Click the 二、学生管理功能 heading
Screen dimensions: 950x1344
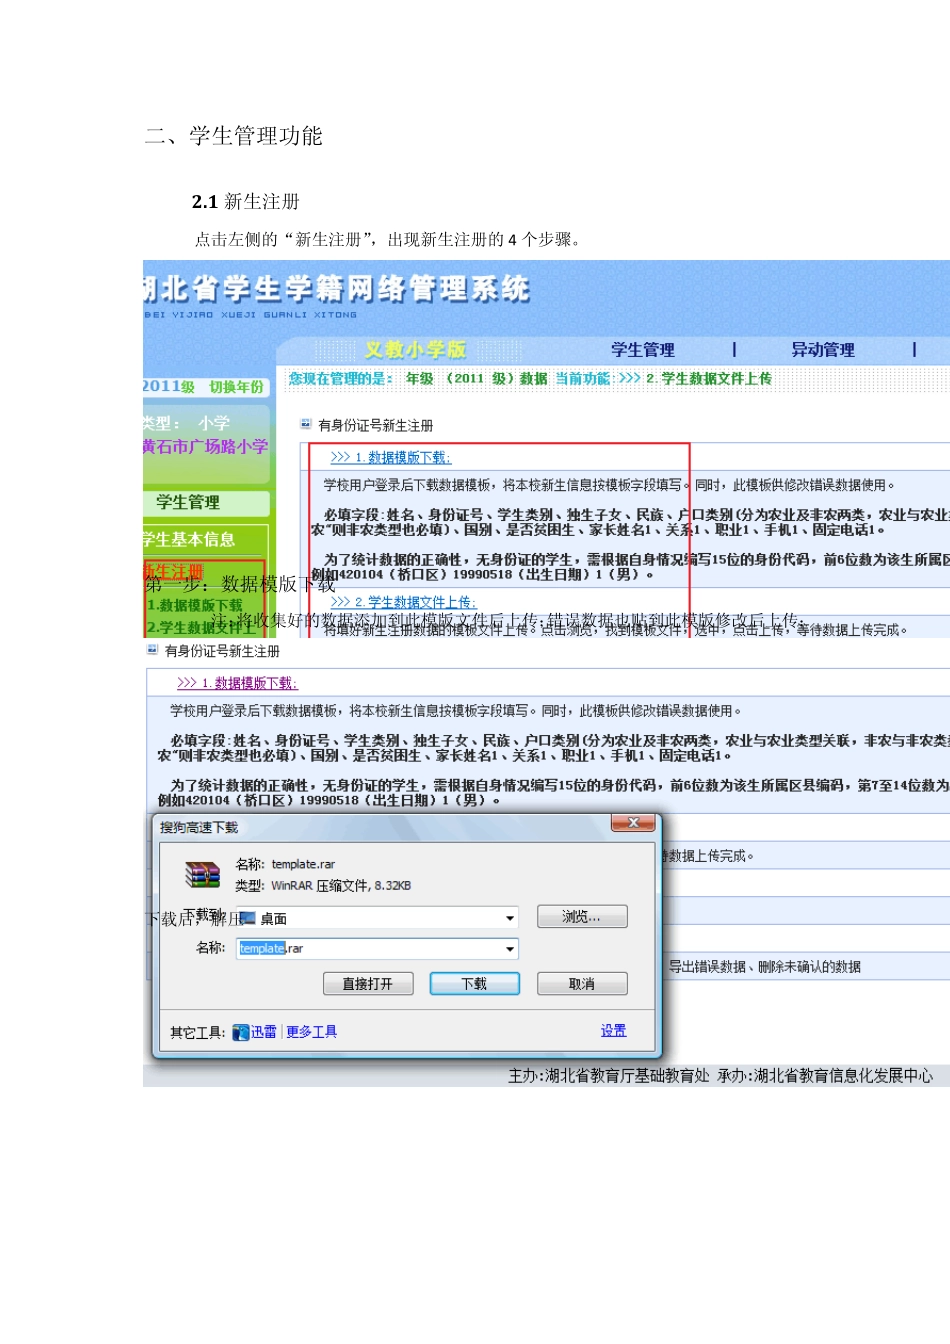coord(233,136)
